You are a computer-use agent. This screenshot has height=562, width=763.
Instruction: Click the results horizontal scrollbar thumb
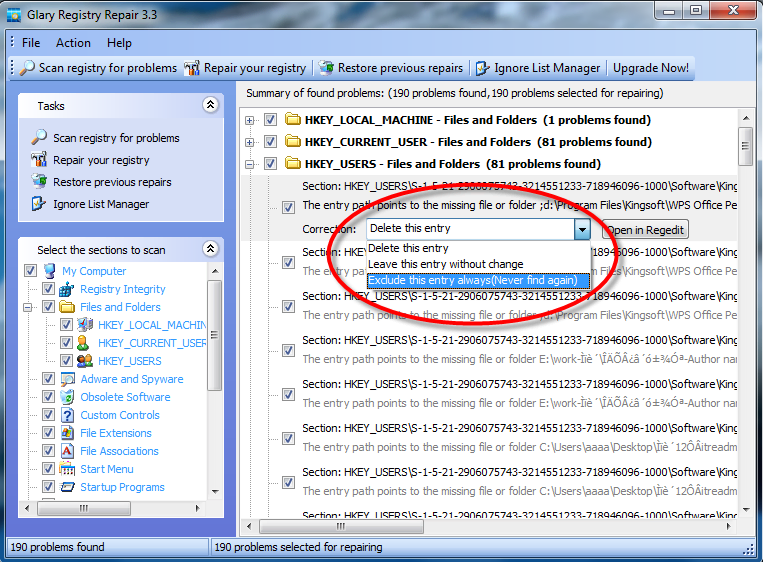pos(341,526)
